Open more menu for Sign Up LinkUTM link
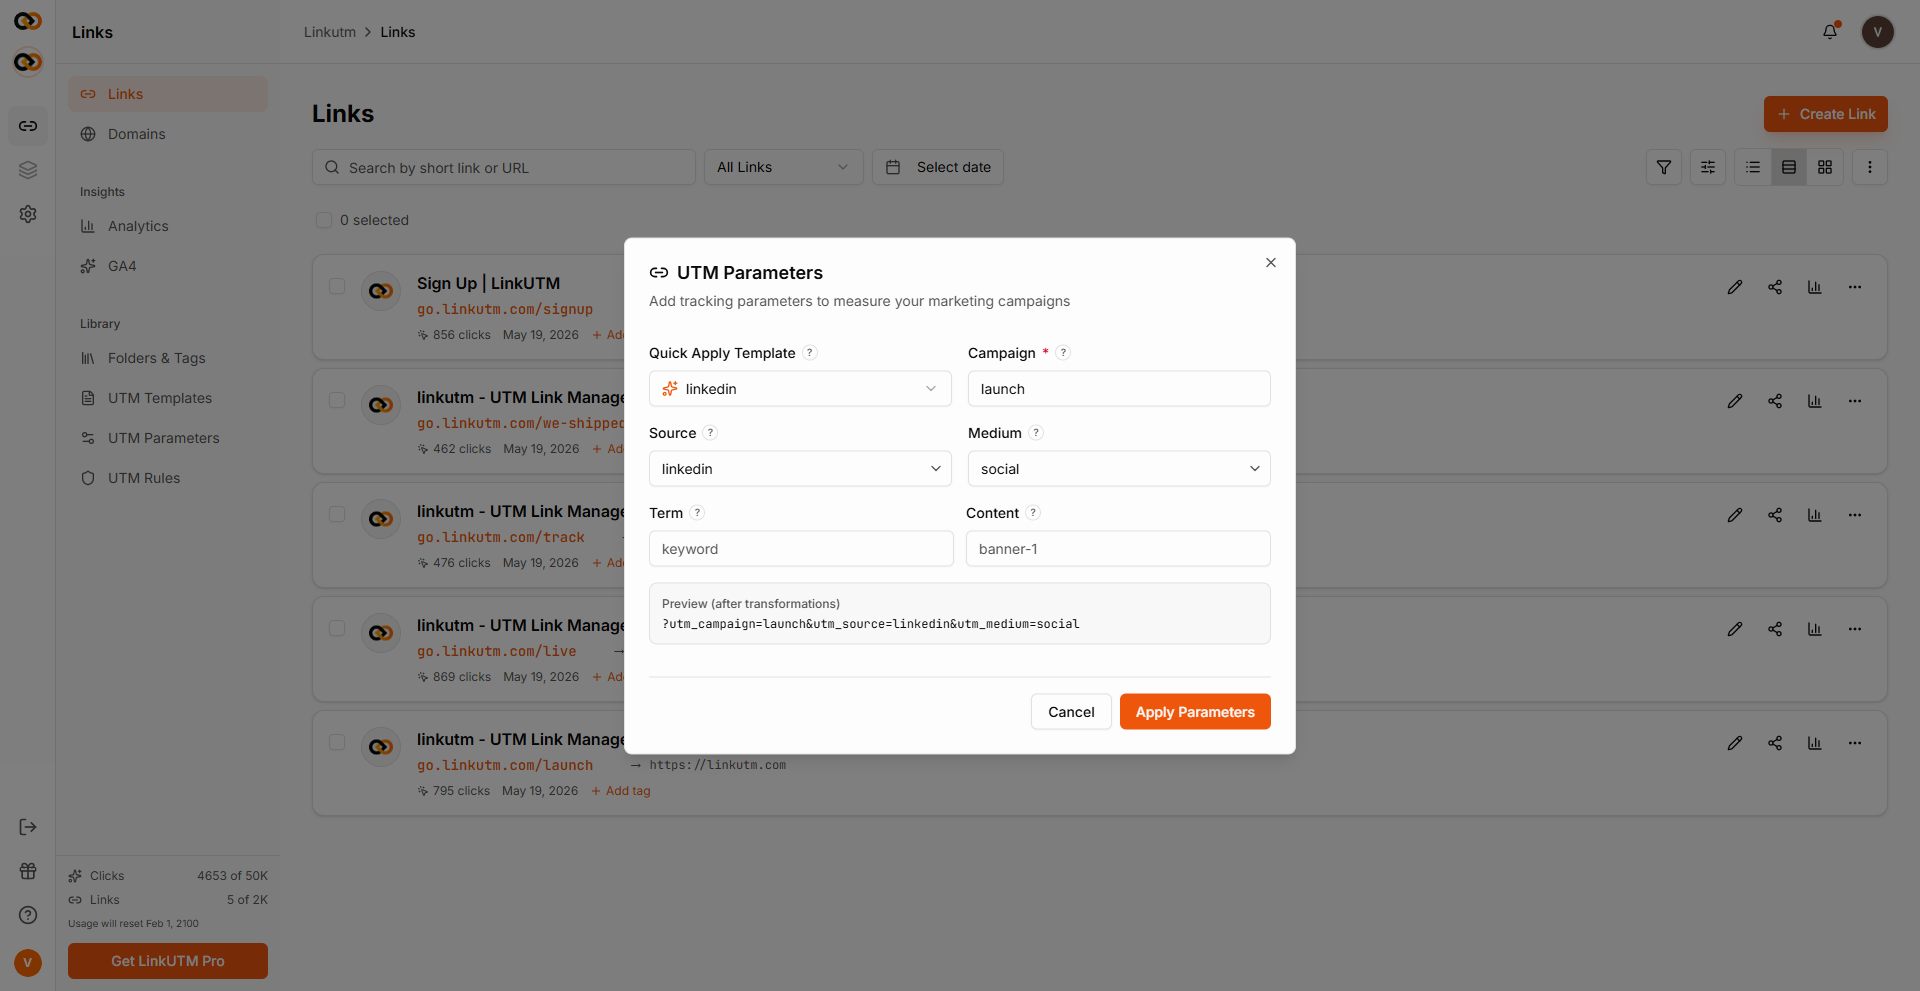 [1855, 287]
